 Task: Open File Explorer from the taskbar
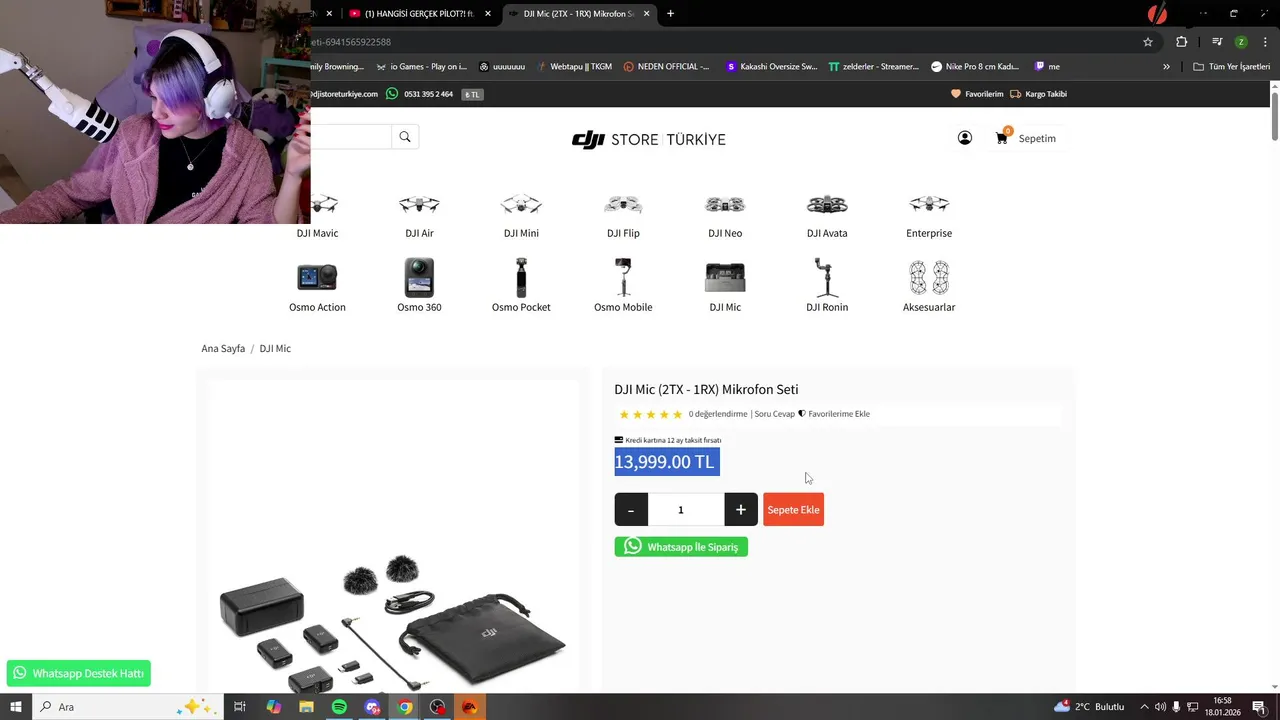306,707
